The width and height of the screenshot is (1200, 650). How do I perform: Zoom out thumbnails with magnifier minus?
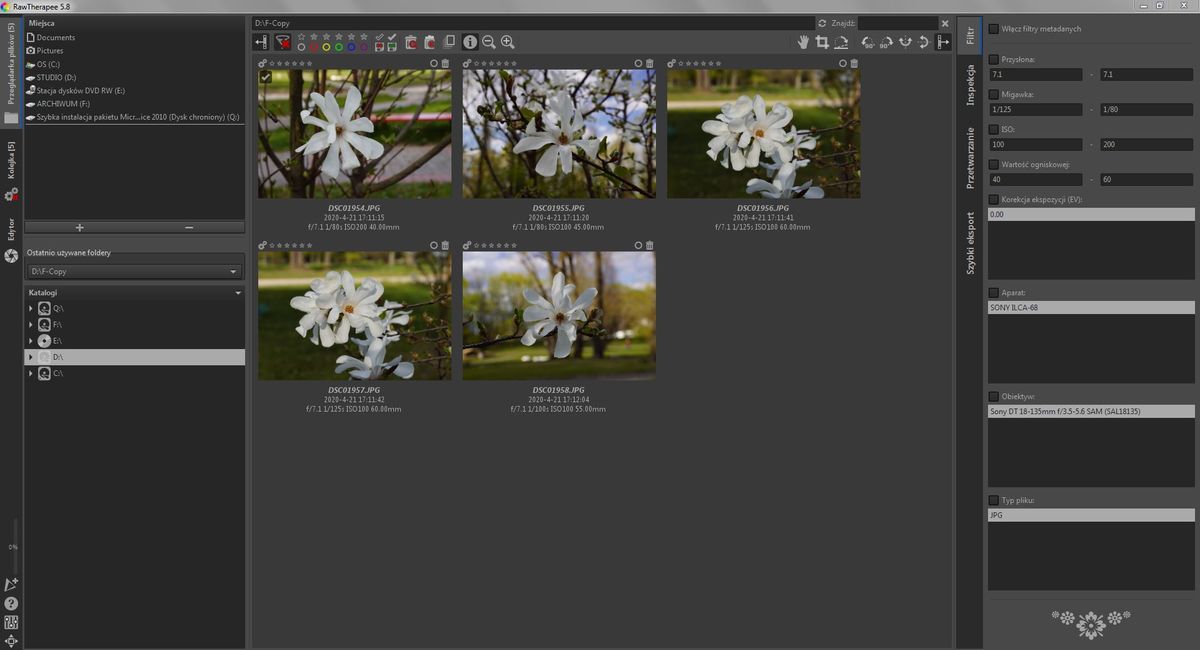point(489,42)
